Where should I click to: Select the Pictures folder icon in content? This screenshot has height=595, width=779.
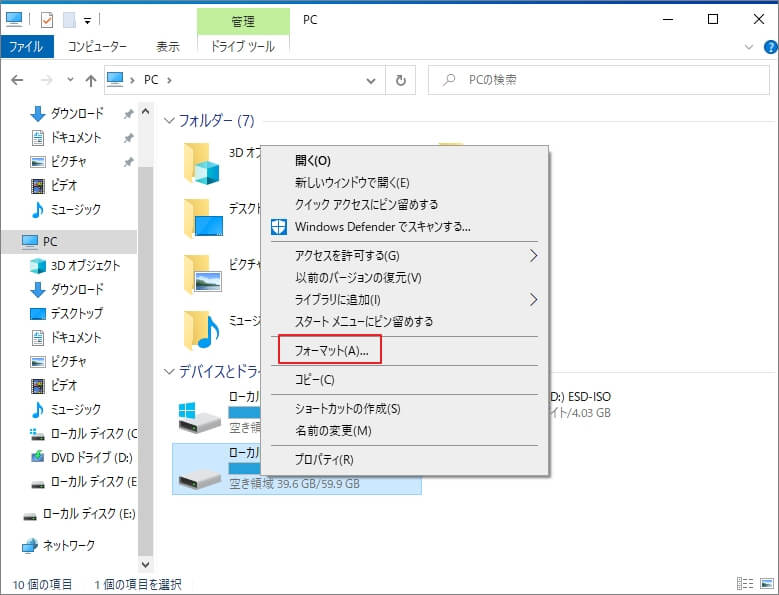pos(202,275)
